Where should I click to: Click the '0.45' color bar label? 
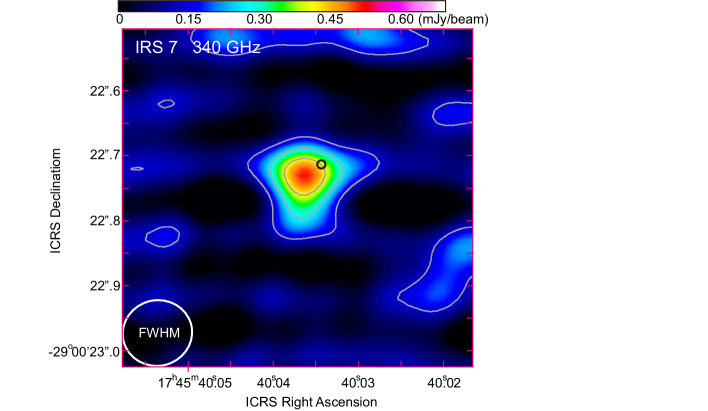(330, 19)
